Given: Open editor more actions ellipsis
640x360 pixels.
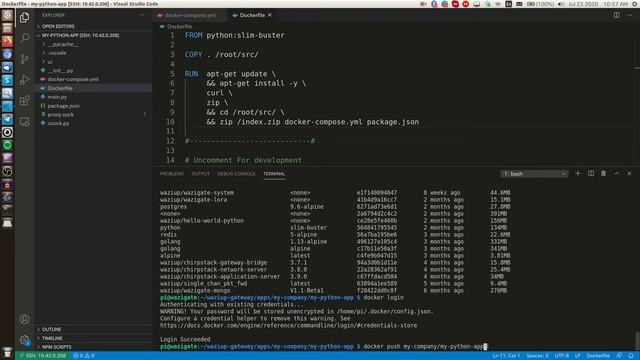Looking at the screenshot, I should 629,15.
